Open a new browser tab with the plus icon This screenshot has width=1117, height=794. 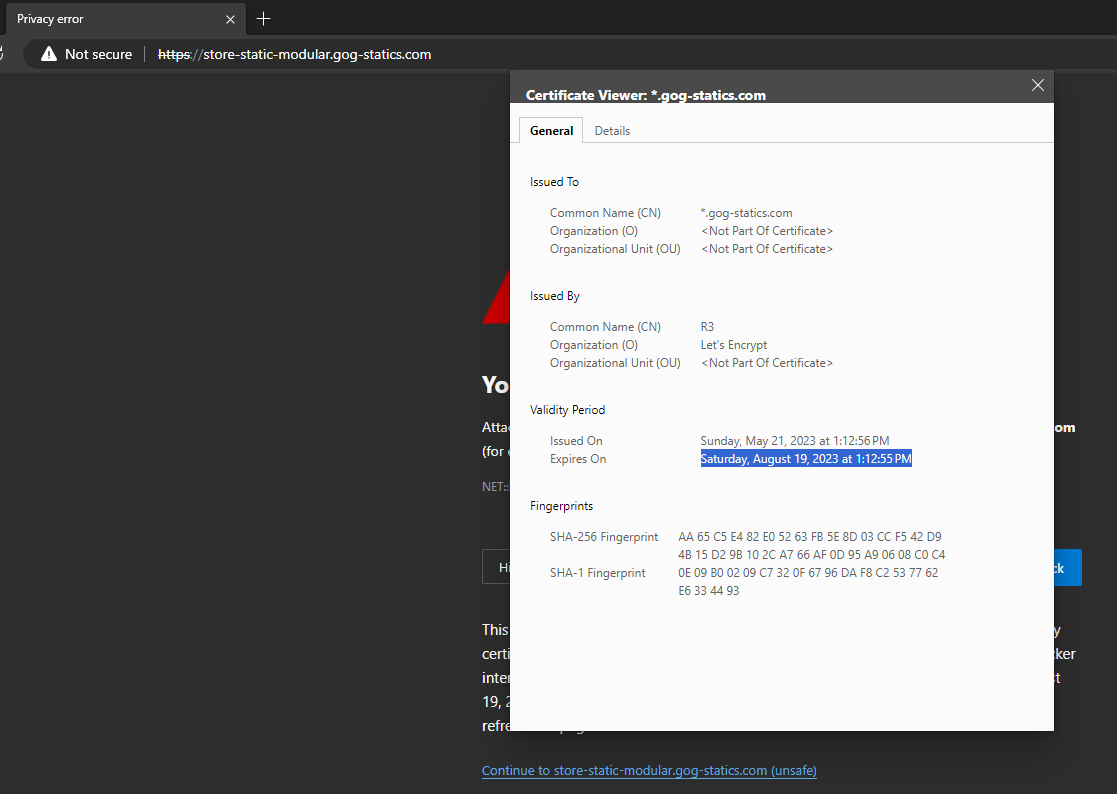(x=262, y=18)
